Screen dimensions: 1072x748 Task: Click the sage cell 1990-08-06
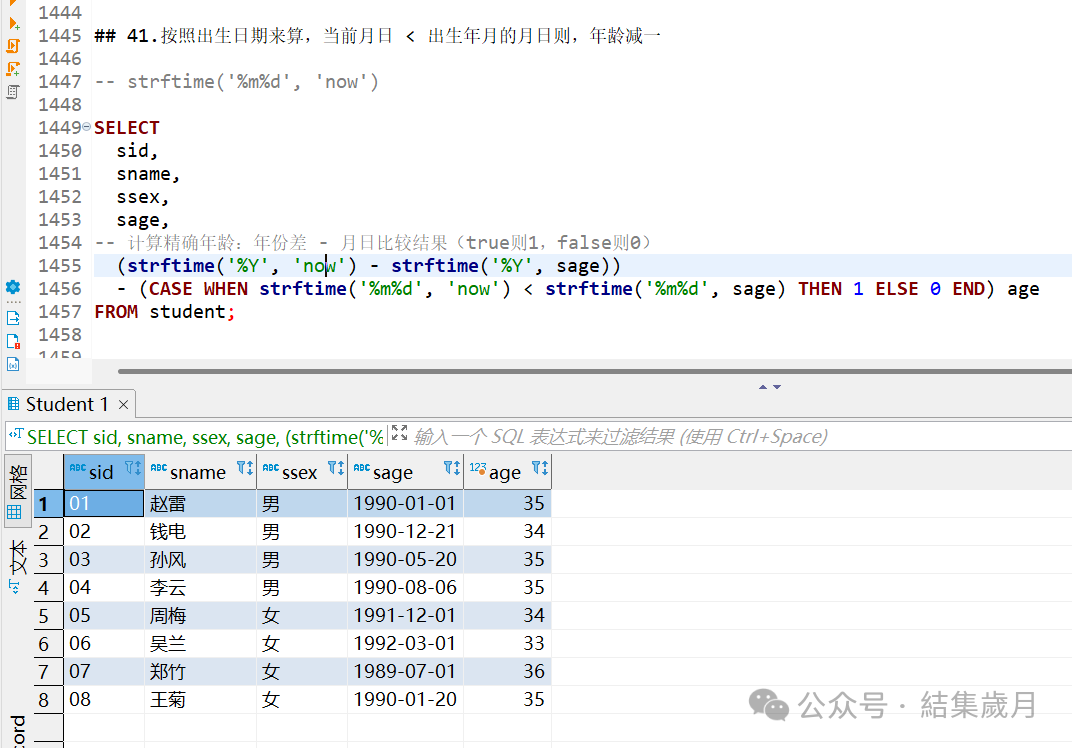coord(405,588)
